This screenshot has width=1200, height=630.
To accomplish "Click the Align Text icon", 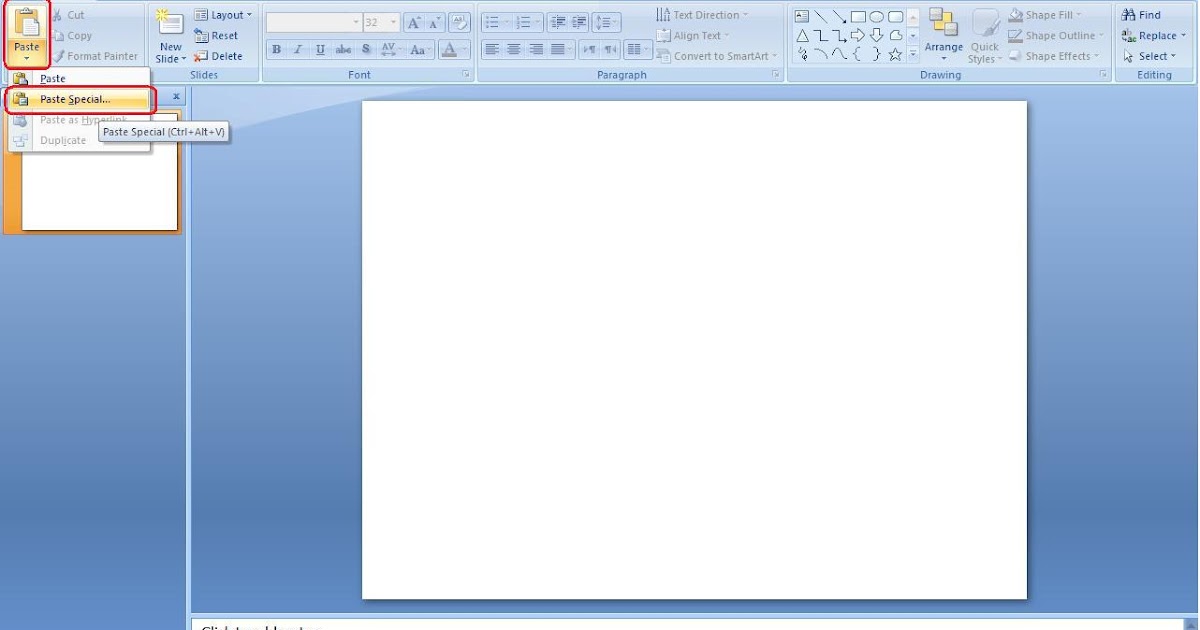I will (x=663, y=34).
